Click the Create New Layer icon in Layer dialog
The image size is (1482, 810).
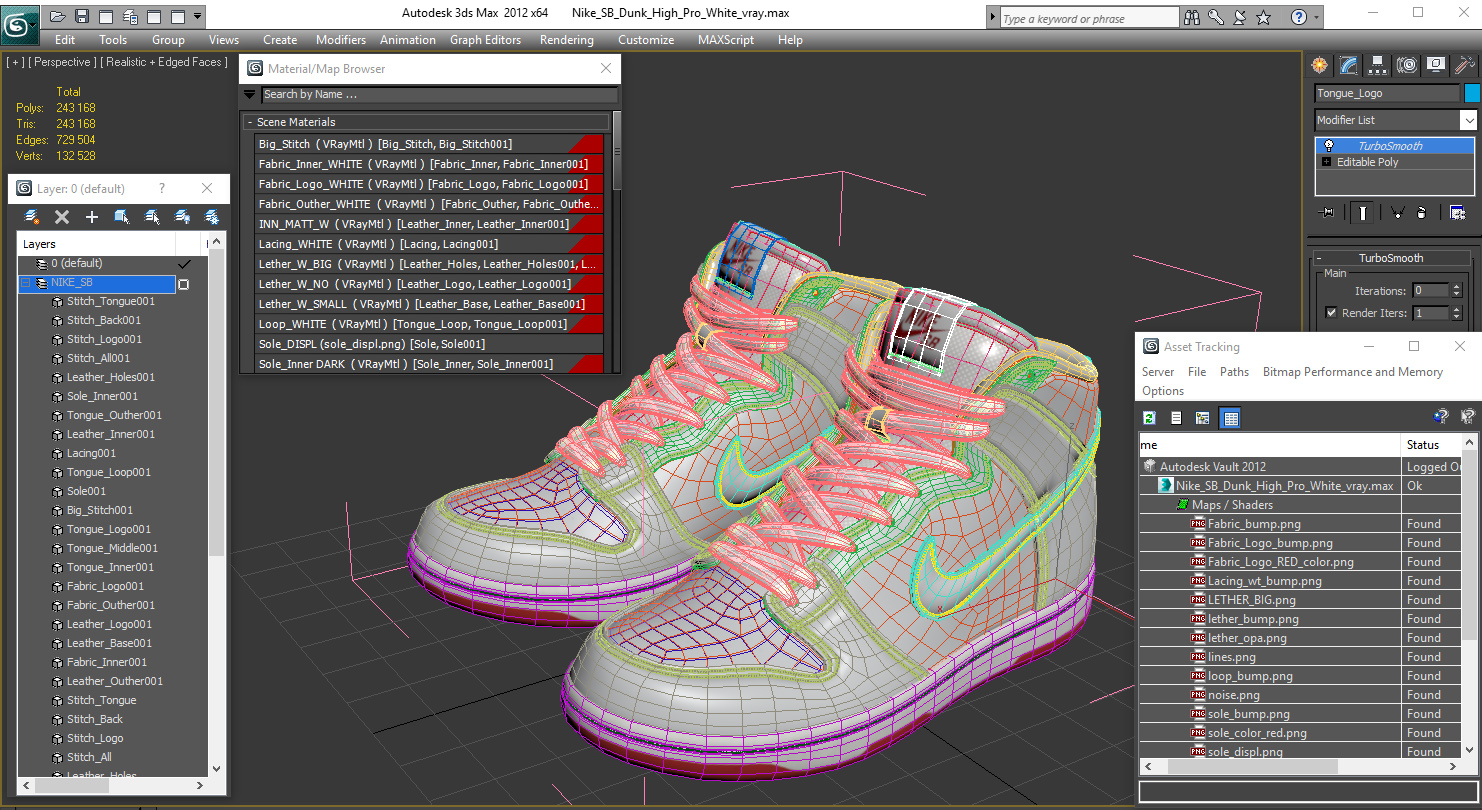click(x=32, y=216)
